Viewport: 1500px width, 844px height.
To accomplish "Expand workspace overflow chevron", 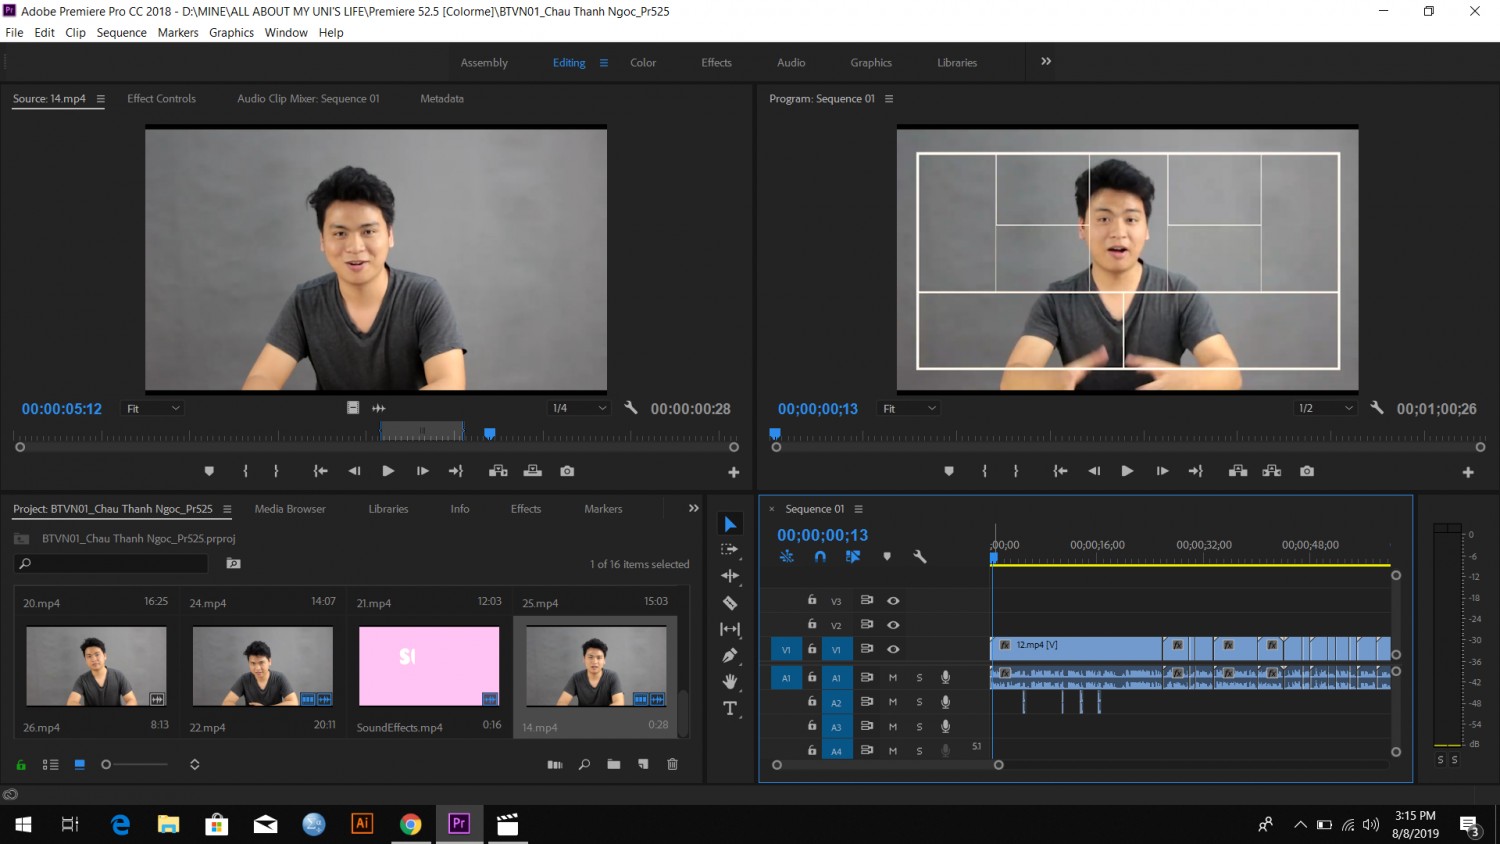I will (1046, 61).
